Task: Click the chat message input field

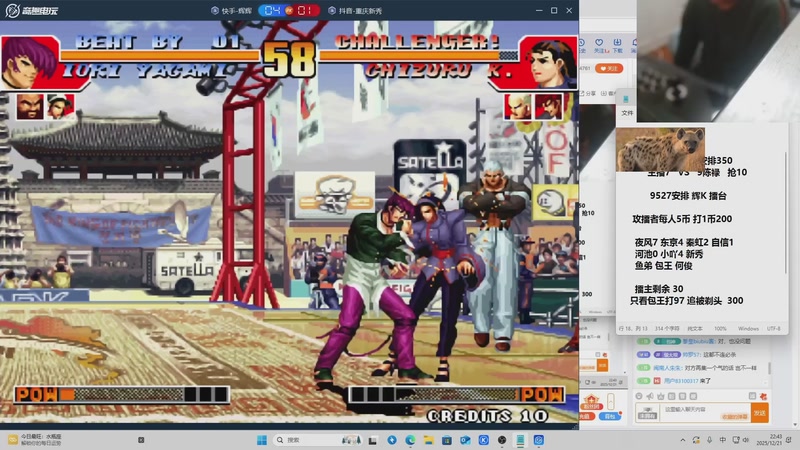Action: point(705,413)
